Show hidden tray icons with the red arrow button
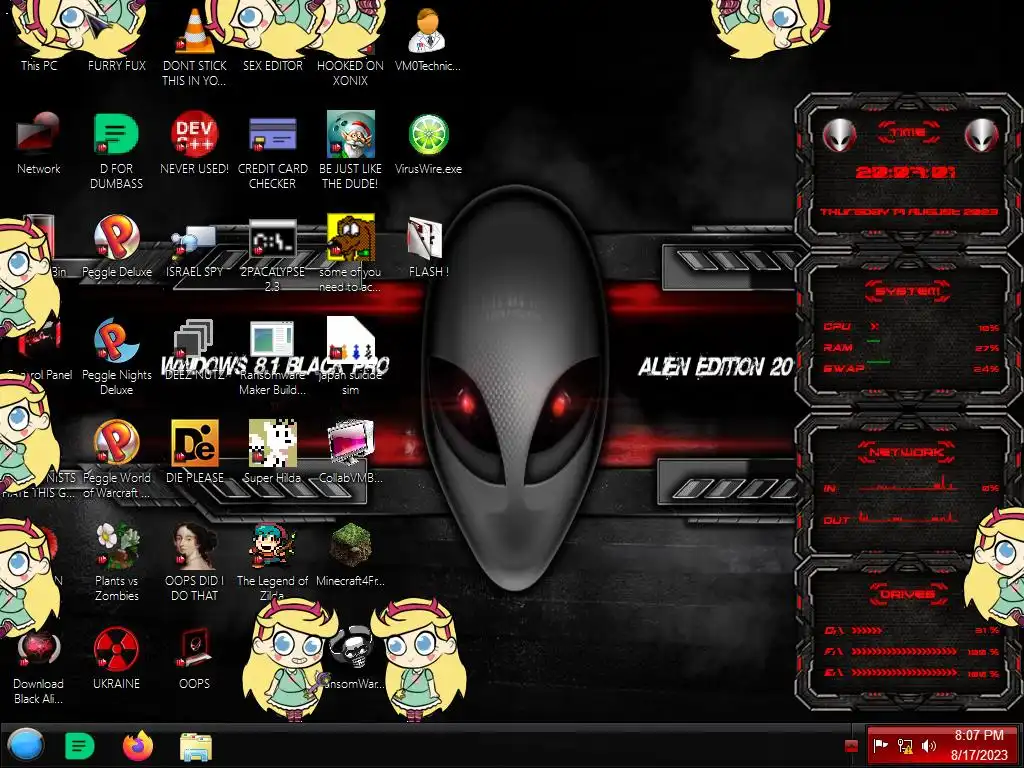 [851, 746]
